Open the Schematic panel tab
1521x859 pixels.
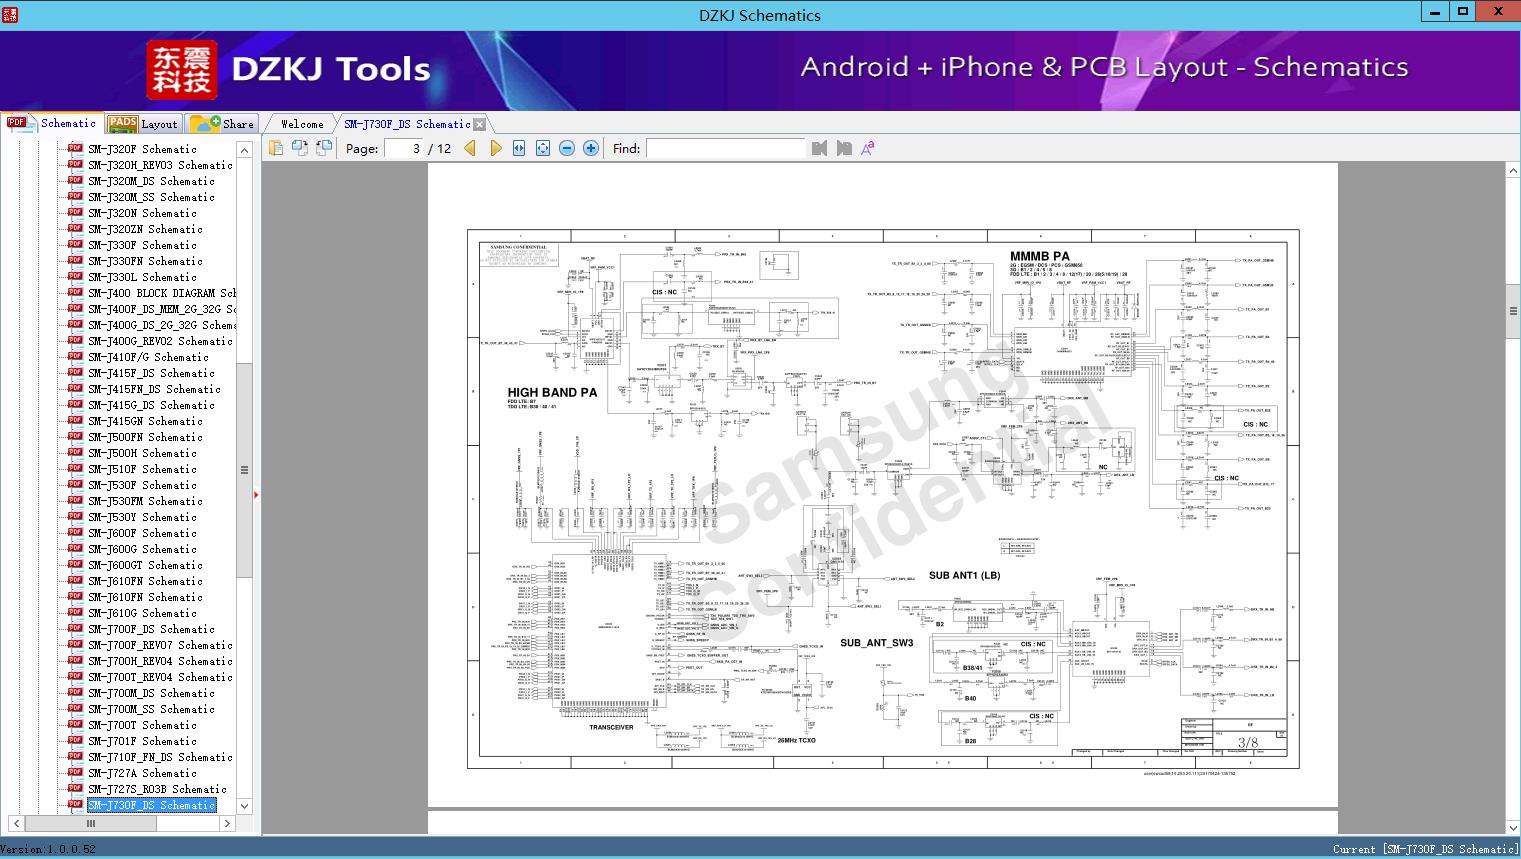click(52, 123)
